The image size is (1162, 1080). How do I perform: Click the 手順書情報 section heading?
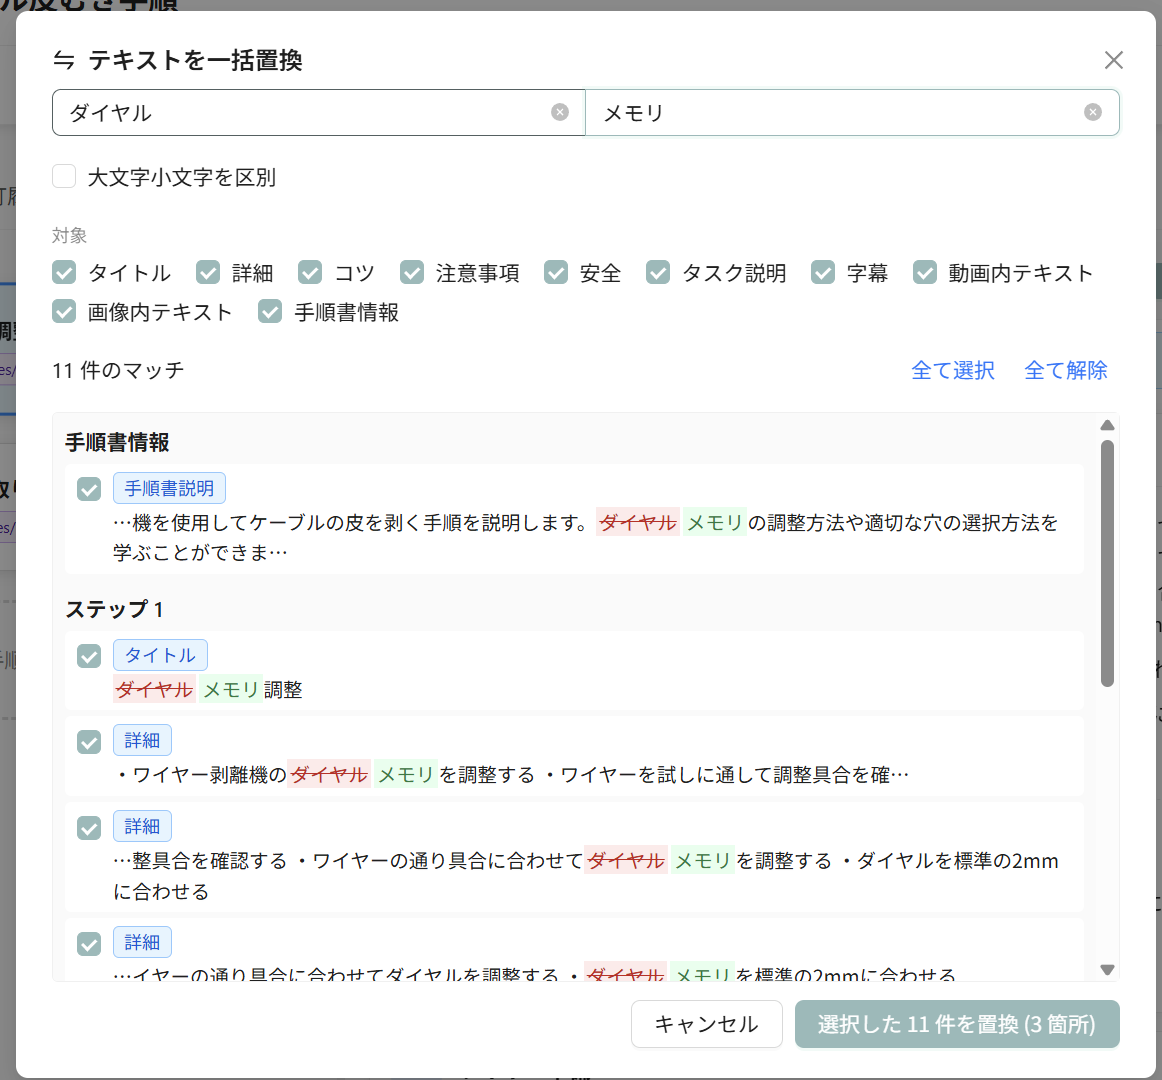[x=117, y=443]
